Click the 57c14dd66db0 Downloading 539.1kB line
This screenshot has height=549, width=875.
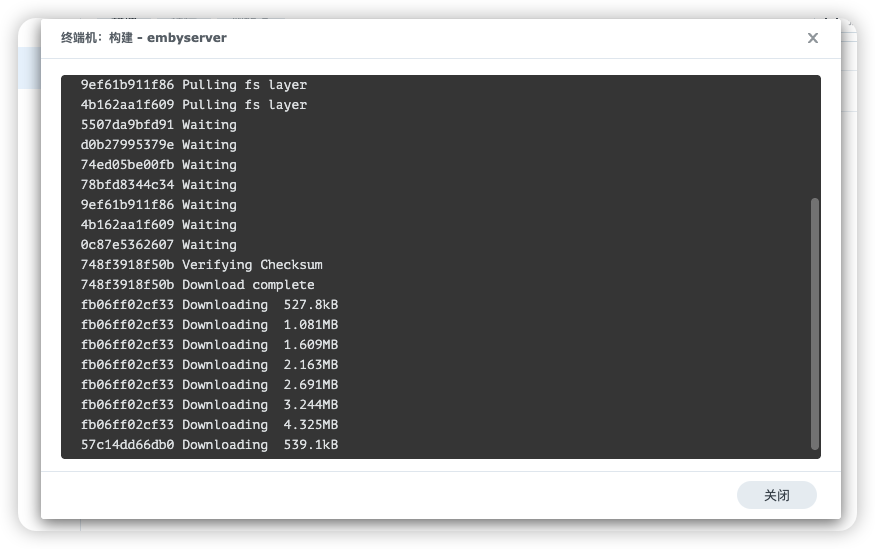pos(209,445)
